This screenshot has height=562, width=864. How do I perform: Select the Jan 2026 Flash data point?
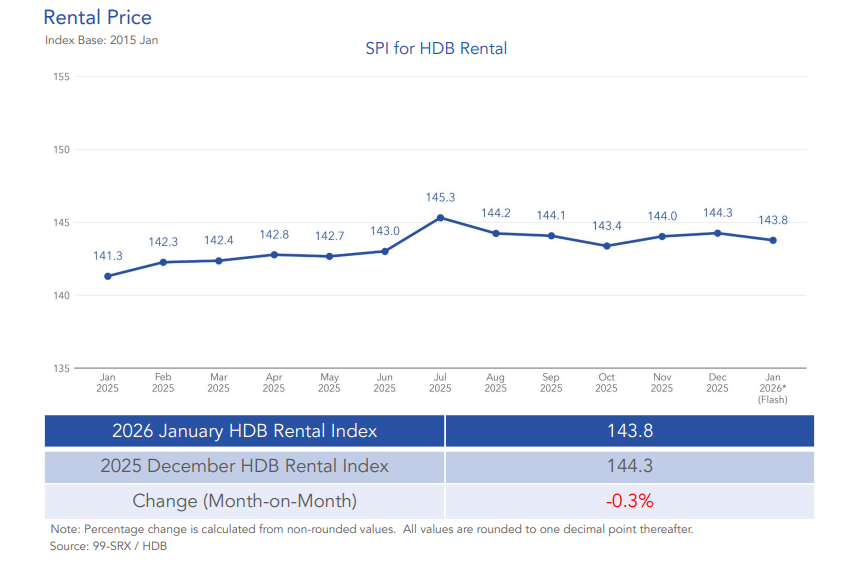coord(773,240)
